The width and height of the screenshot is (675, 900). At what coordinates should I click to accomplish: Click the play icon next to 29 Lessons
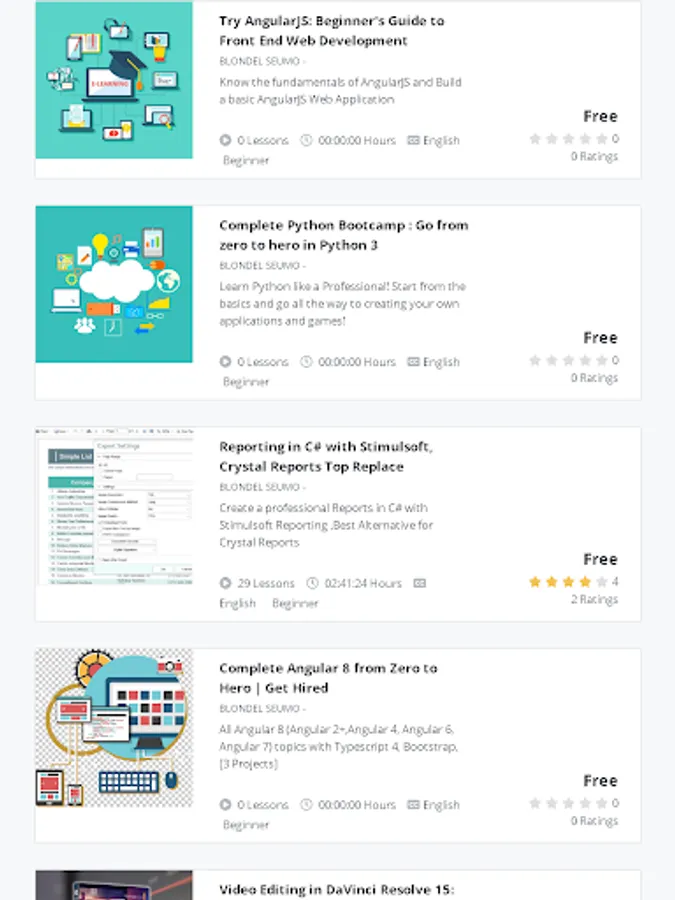coord(226,583)
